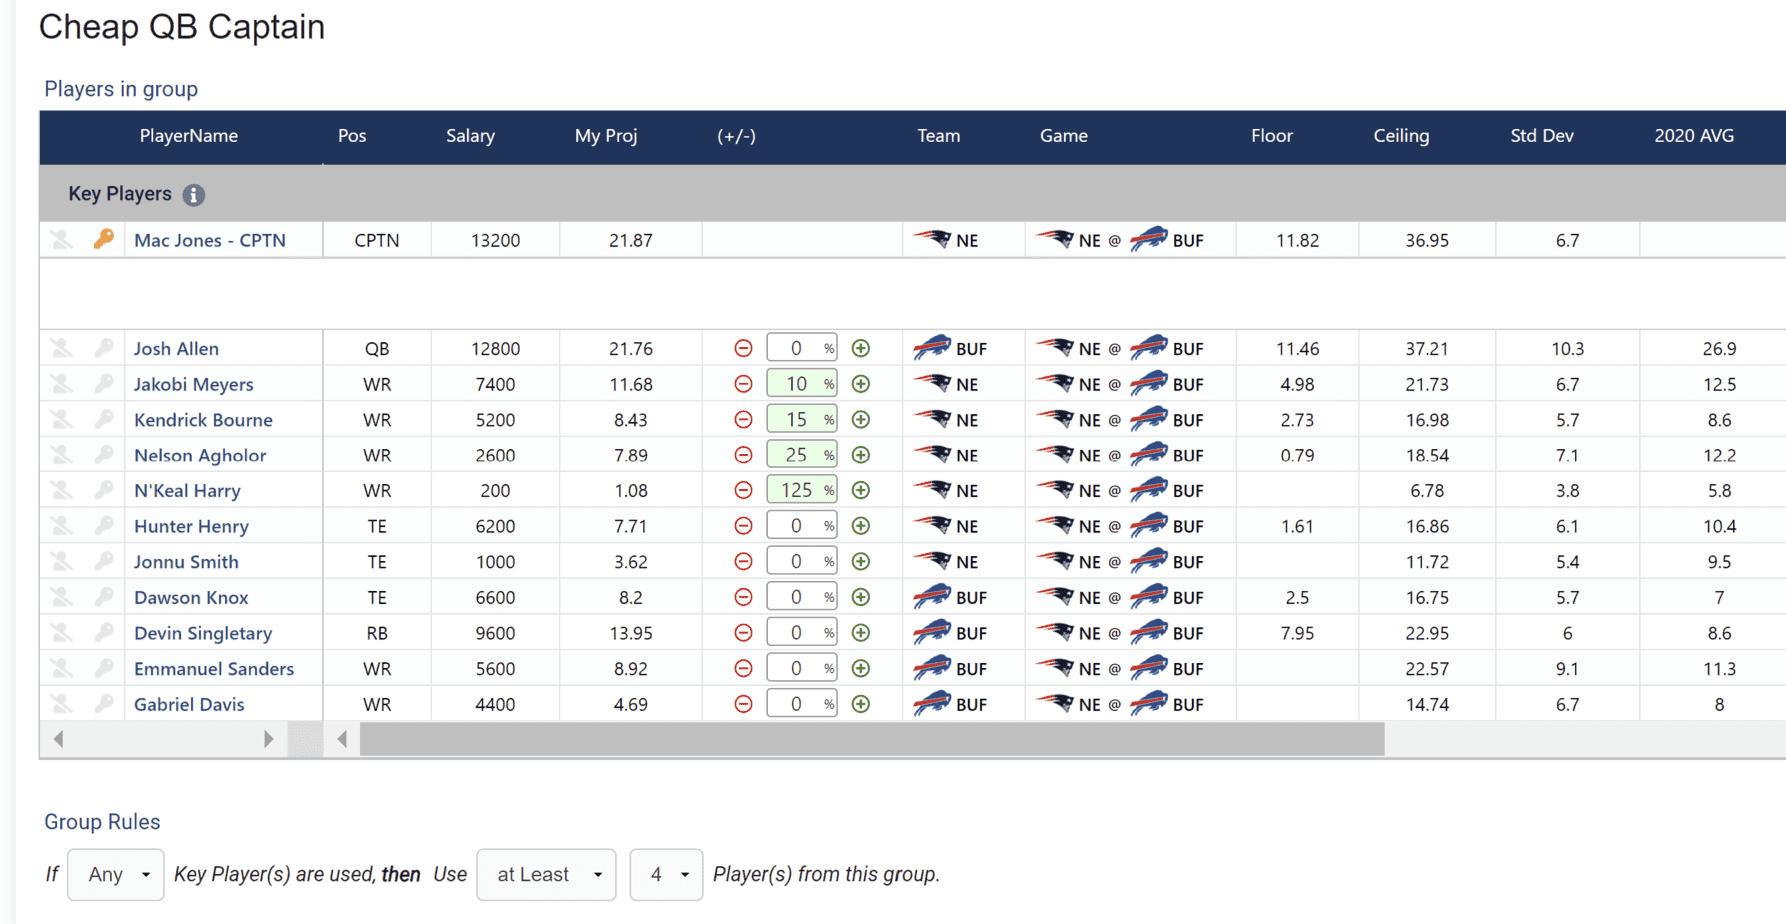Open Devin Singletary player link
The width and height of the screenshot is (1786, 924).
(x=203, y=633)
